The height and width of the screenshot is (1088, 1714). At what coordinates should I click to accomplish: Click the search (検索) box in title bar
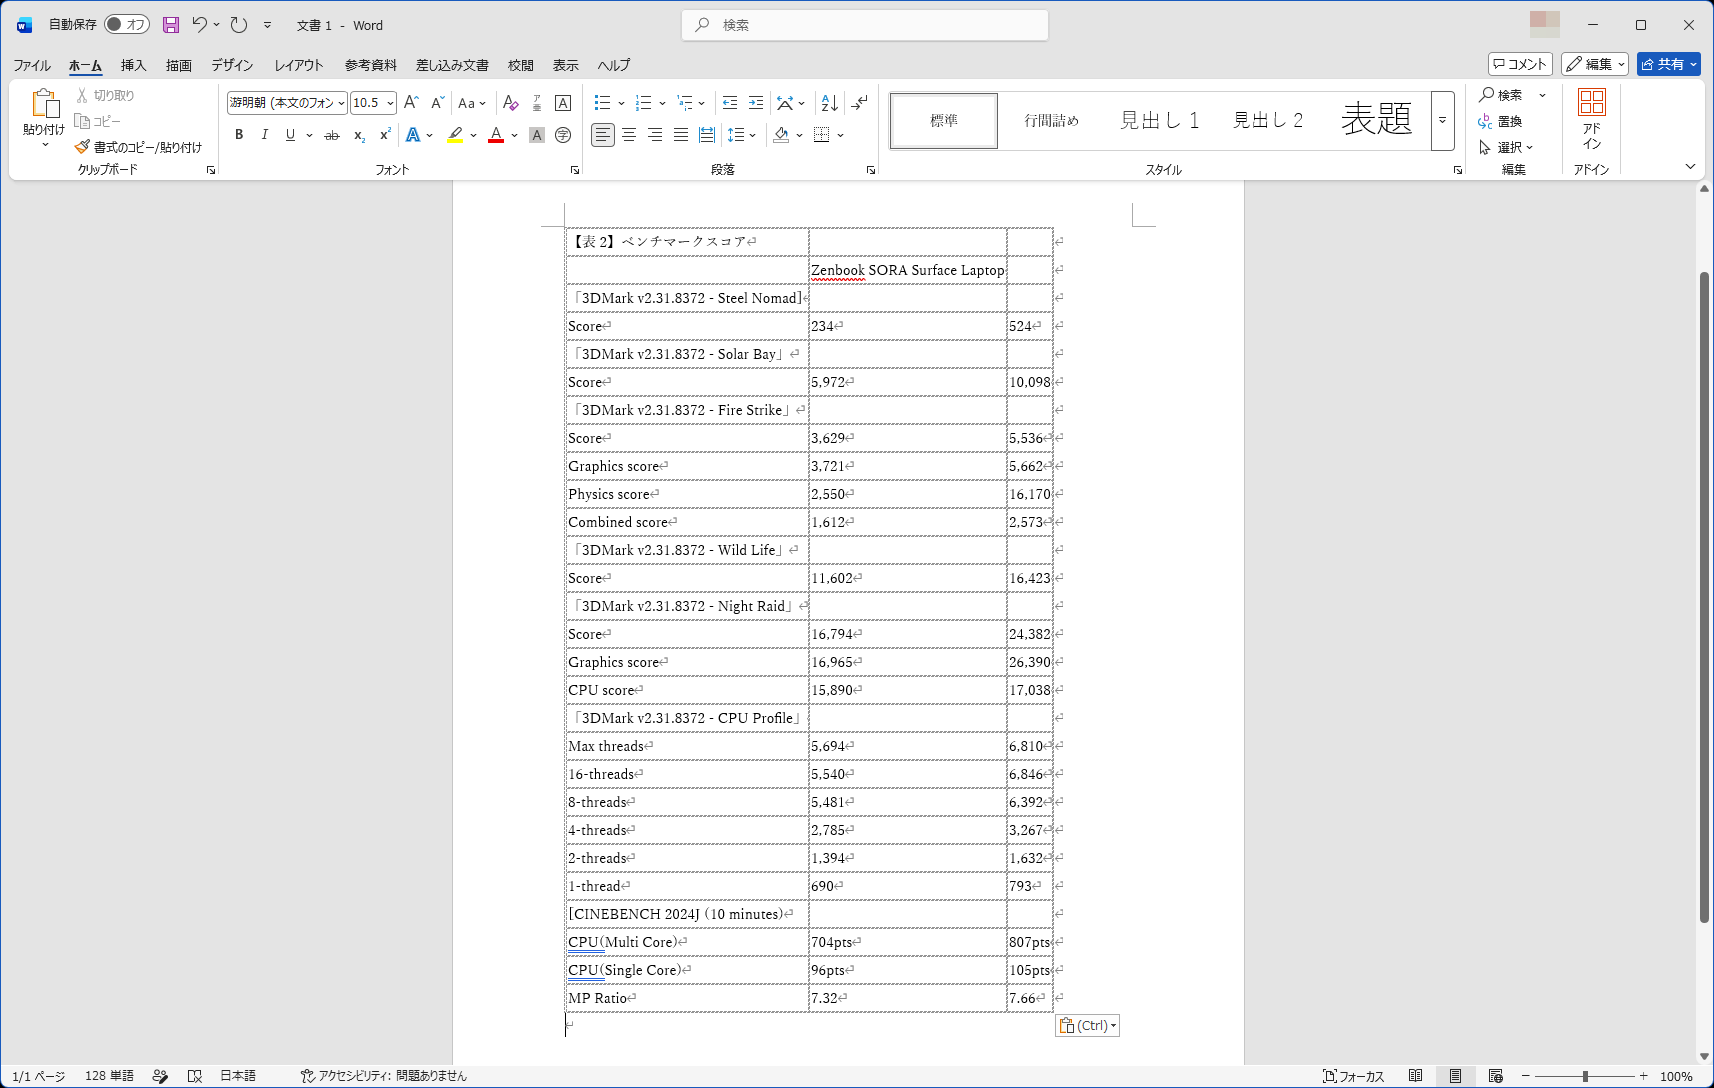coord(865,25)
